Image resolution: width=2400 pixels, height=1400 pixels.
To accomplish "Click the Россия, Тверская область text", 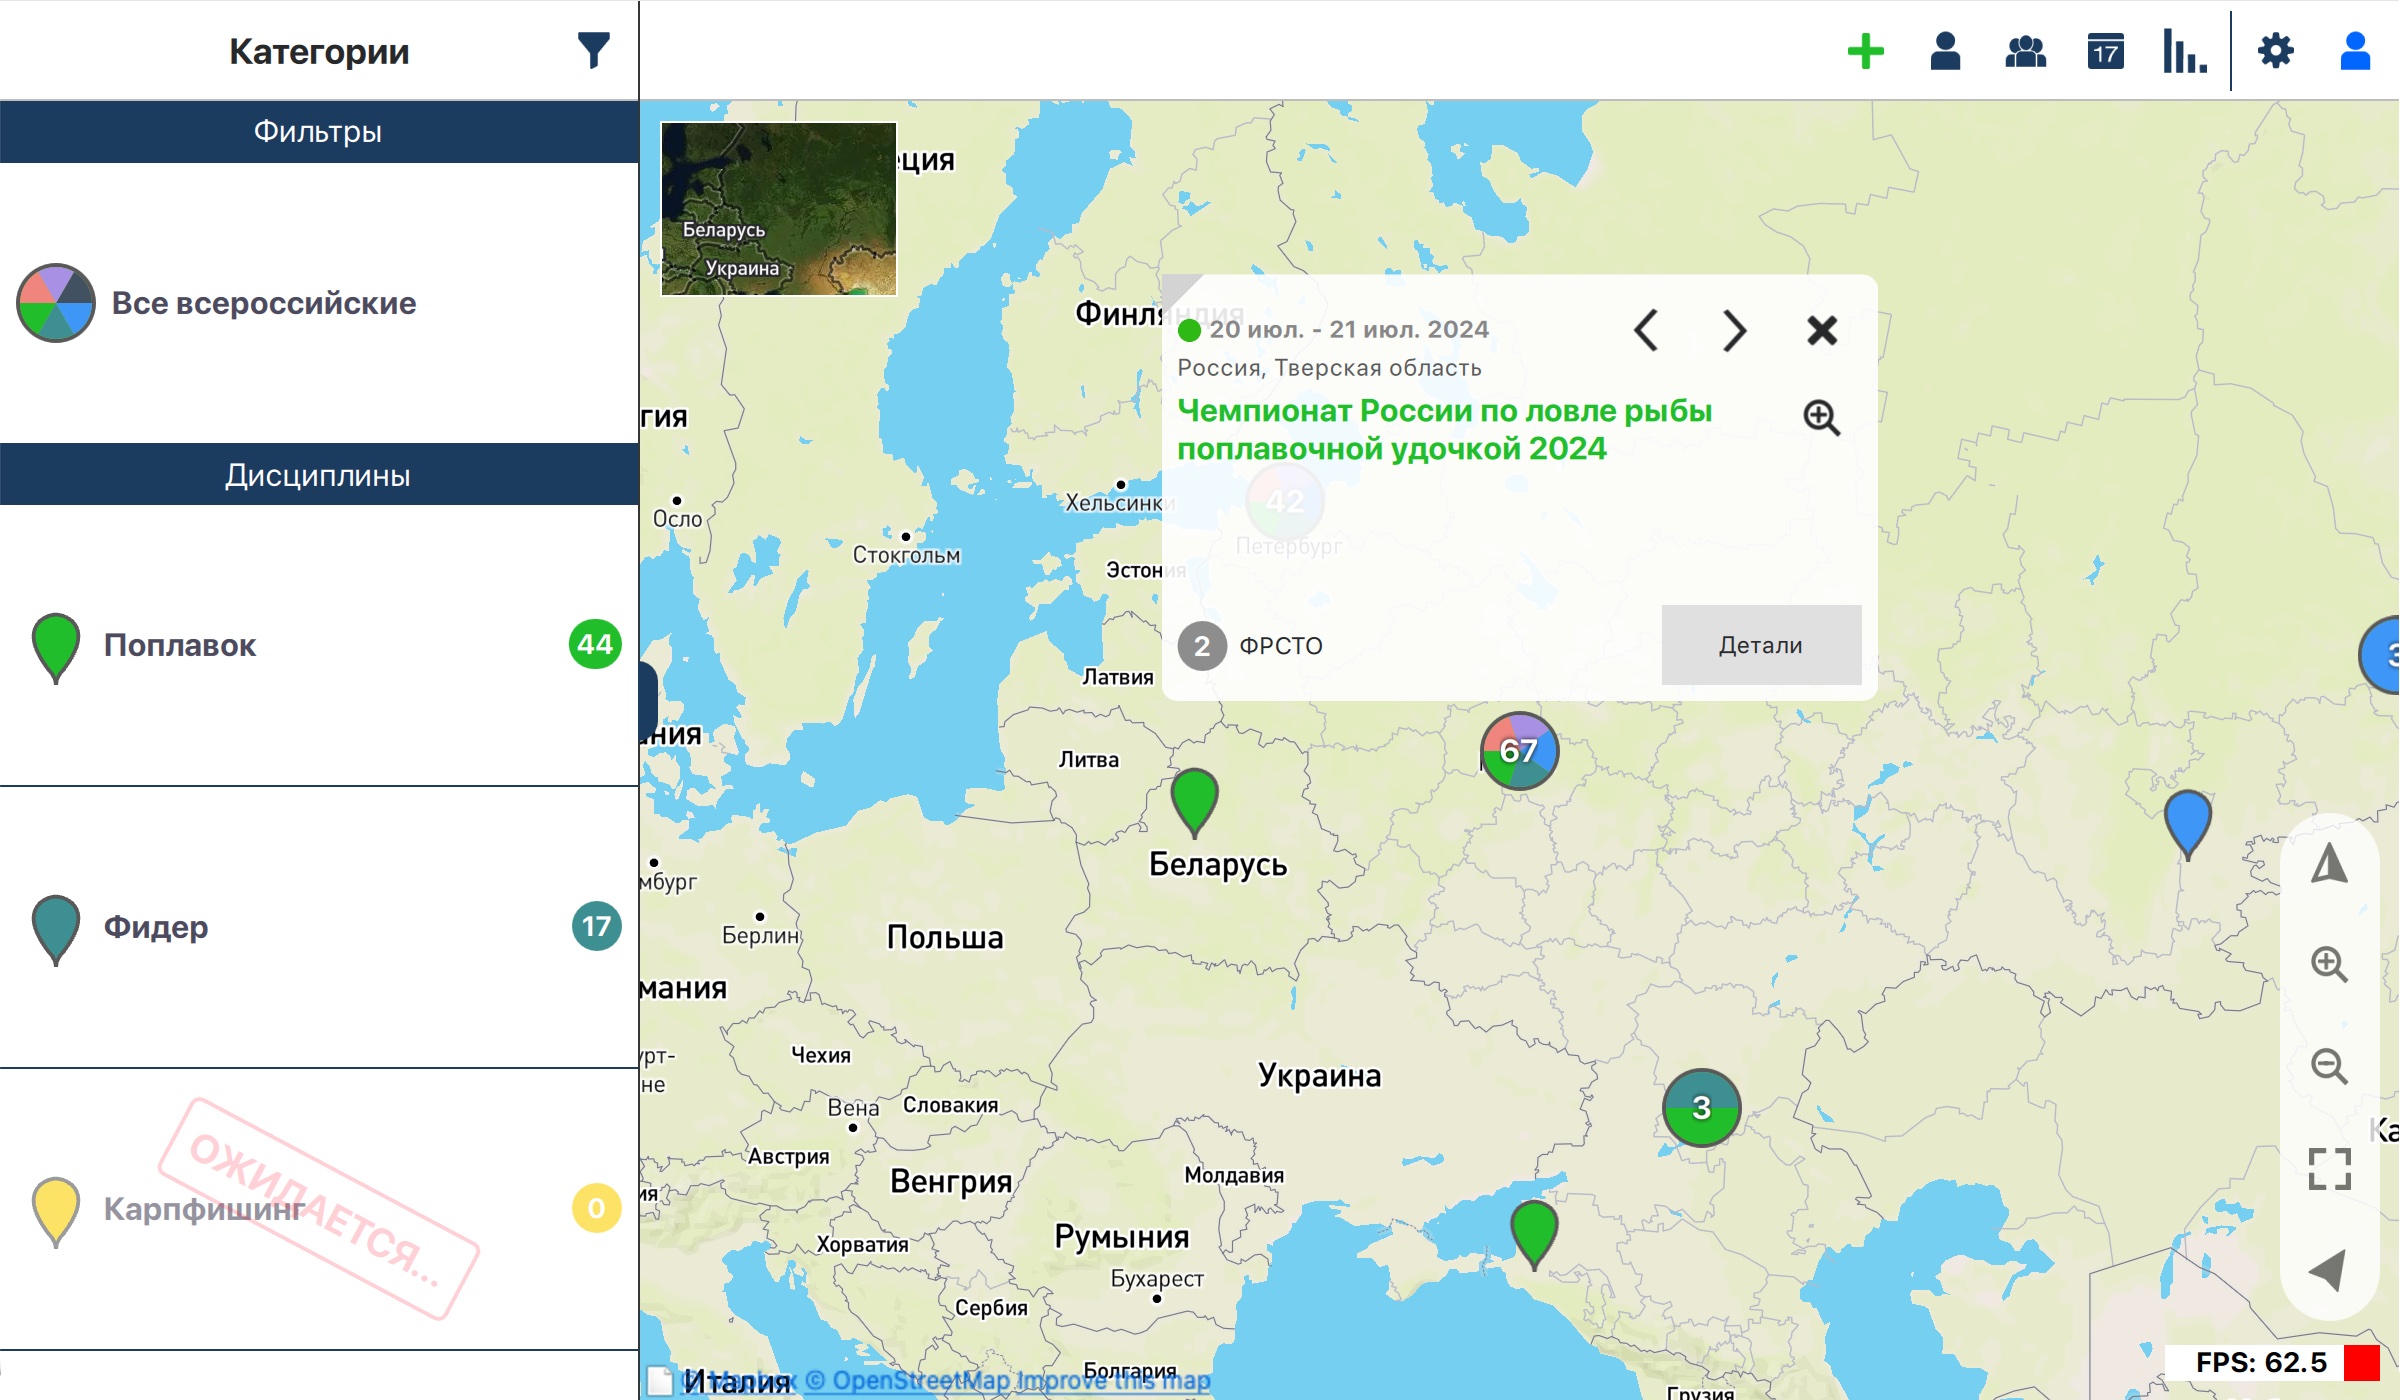I will (x=1329, y=368).
